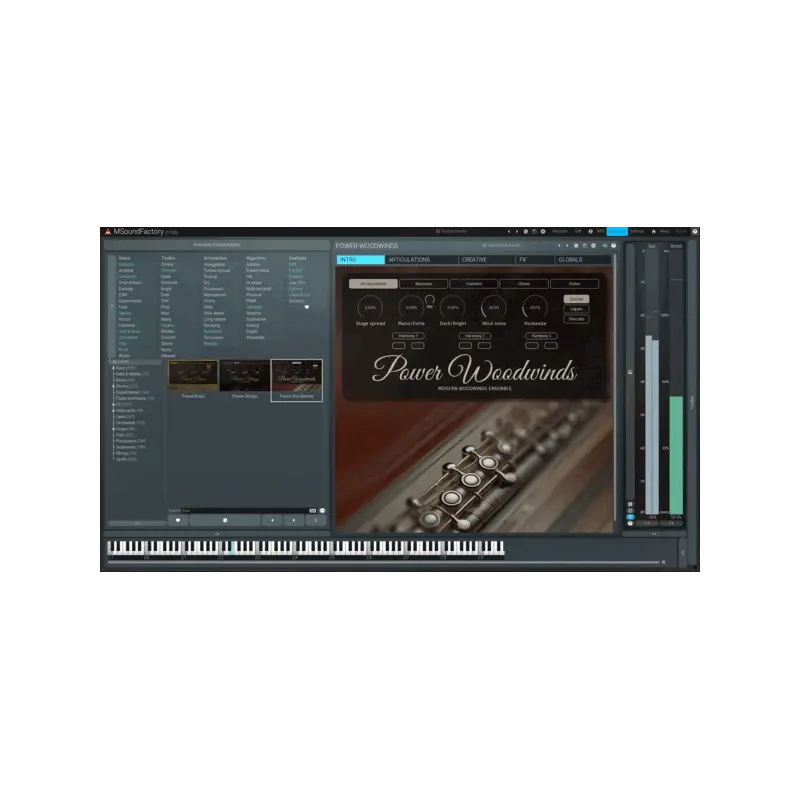Toggle Harmony 1 button

click(x=408, y=336)
